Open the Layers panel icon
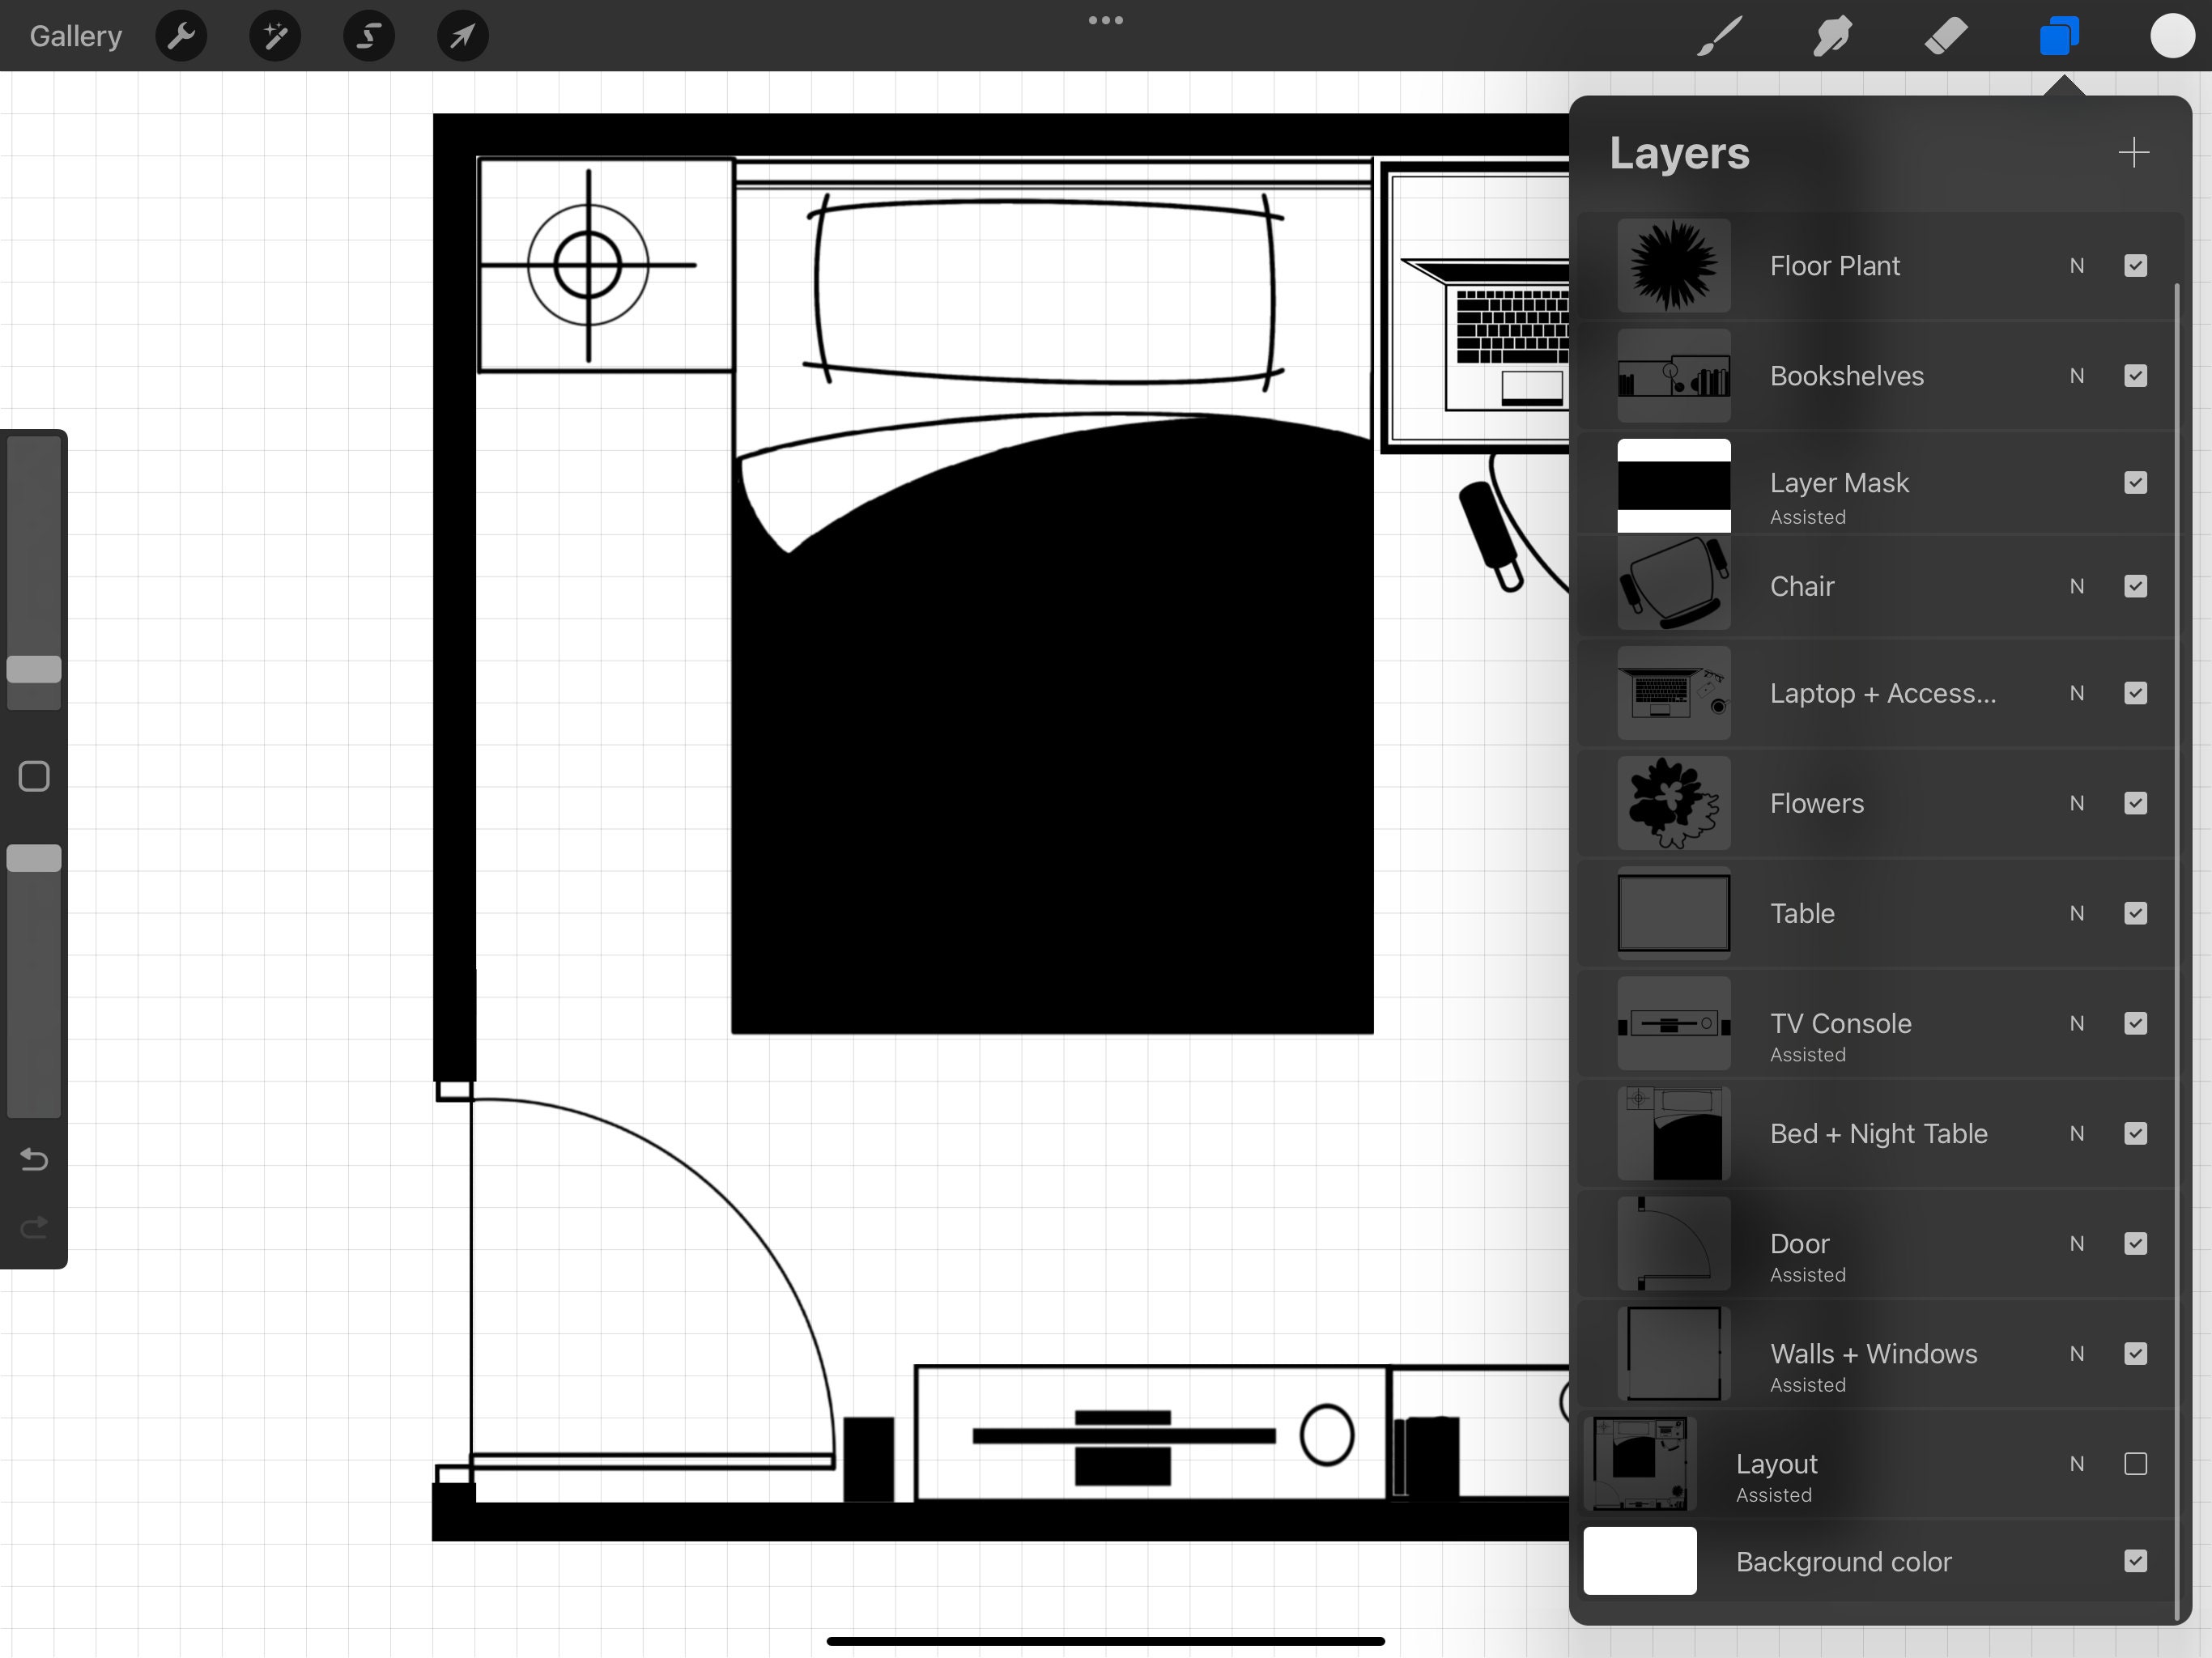Image resolution: width=2212 pixels, height=1658 pixels. [x=2058, y=35]
